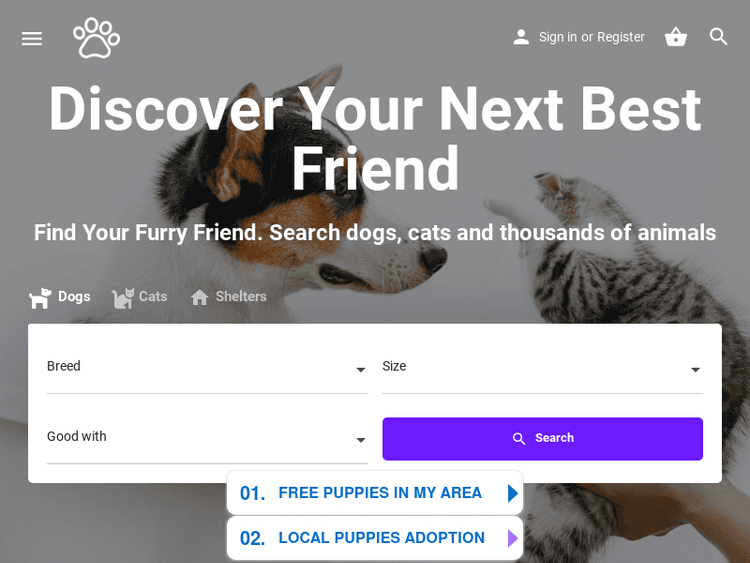Viewport: 750px width, 563px height.
Task: Click the paw print logo
Action: point(96,38)
